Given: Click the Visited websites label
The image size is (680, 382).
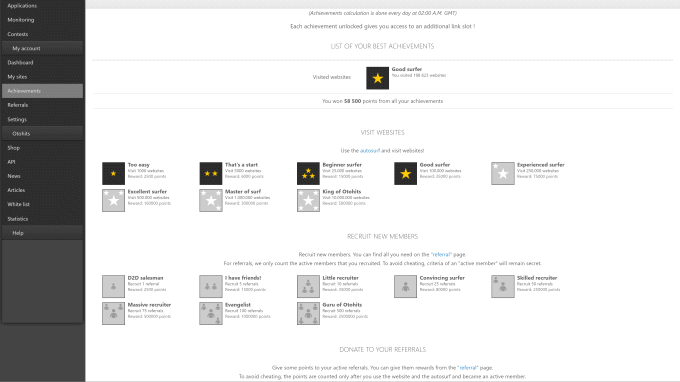Looking at the screenshot, I should click(x=332, y=77).
